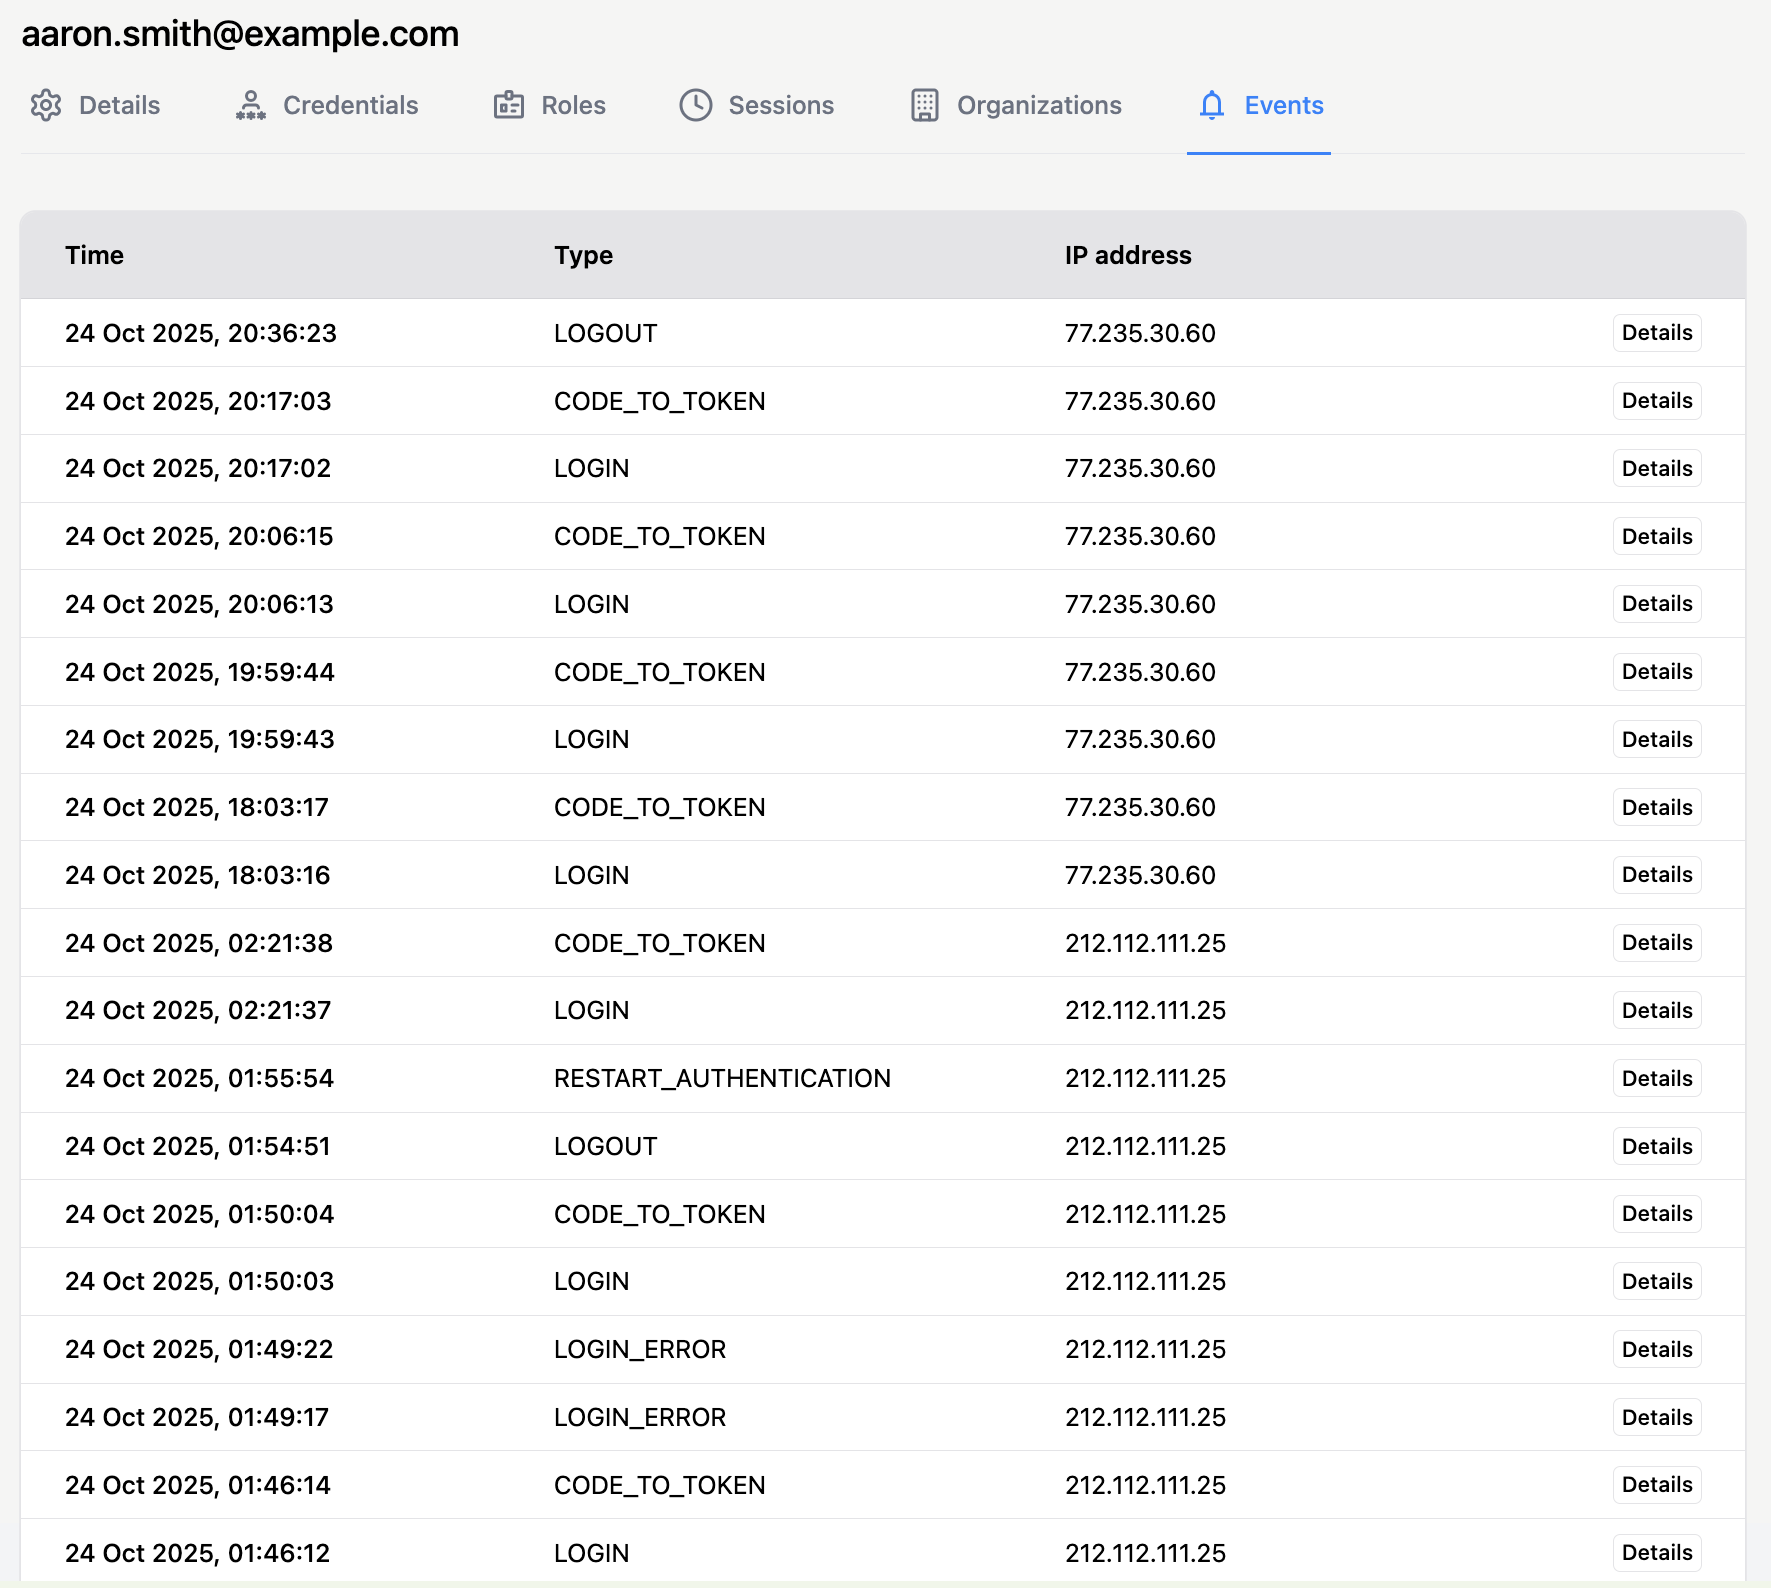Open details for LOGIN at 18:03:16
Viewport: 1771px width, 1588px height.
pyautogui.click(x=1656, y=875)
